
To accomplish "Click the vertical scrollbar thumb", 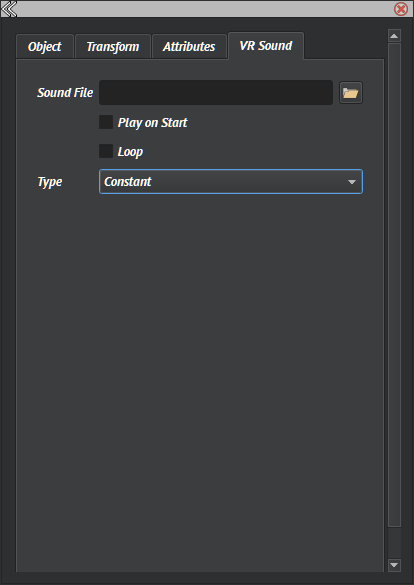I will [x=394, y=285].
